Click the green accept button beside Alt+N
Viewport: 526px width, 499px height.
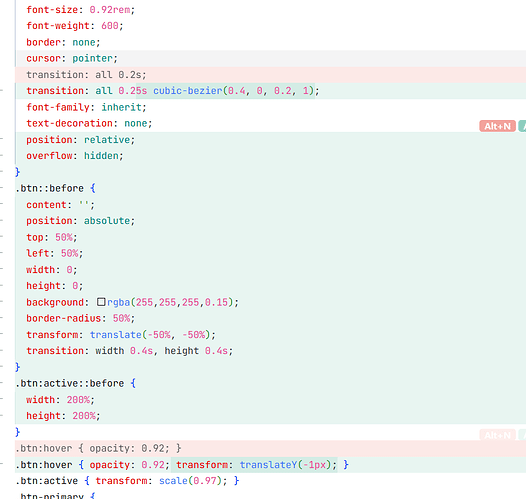point(522,126)
